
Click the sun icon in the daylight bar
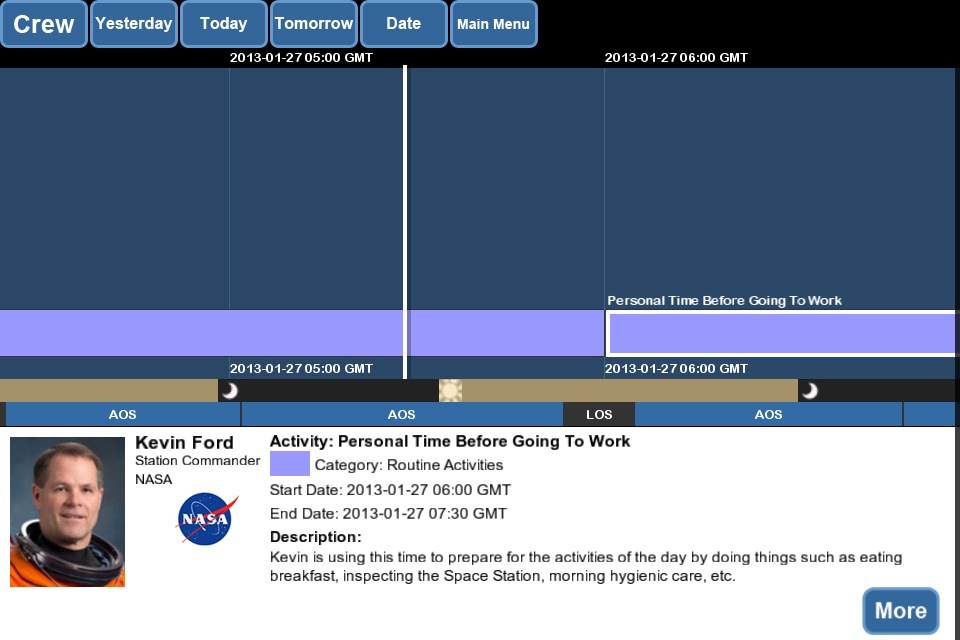450,391
